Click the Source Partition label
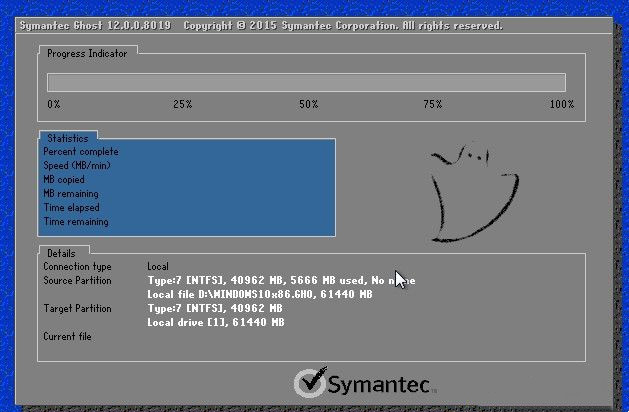Screen dimensions: 629x412 click(x=77, y=280)
